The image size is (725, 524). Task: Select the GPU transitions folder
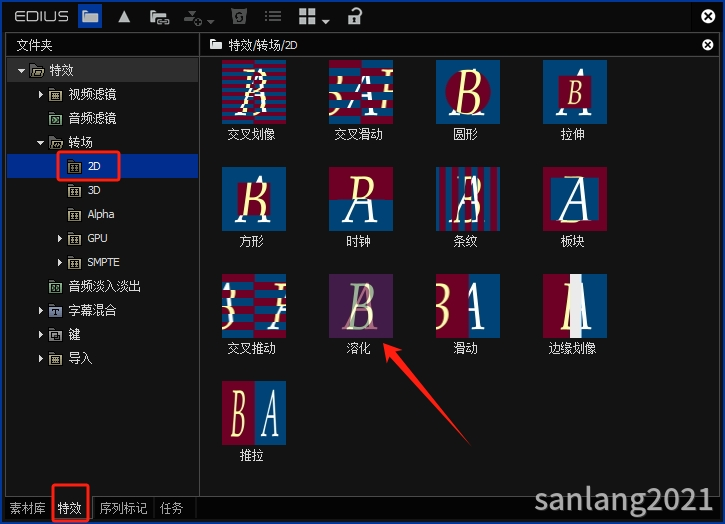pos(102,238)
